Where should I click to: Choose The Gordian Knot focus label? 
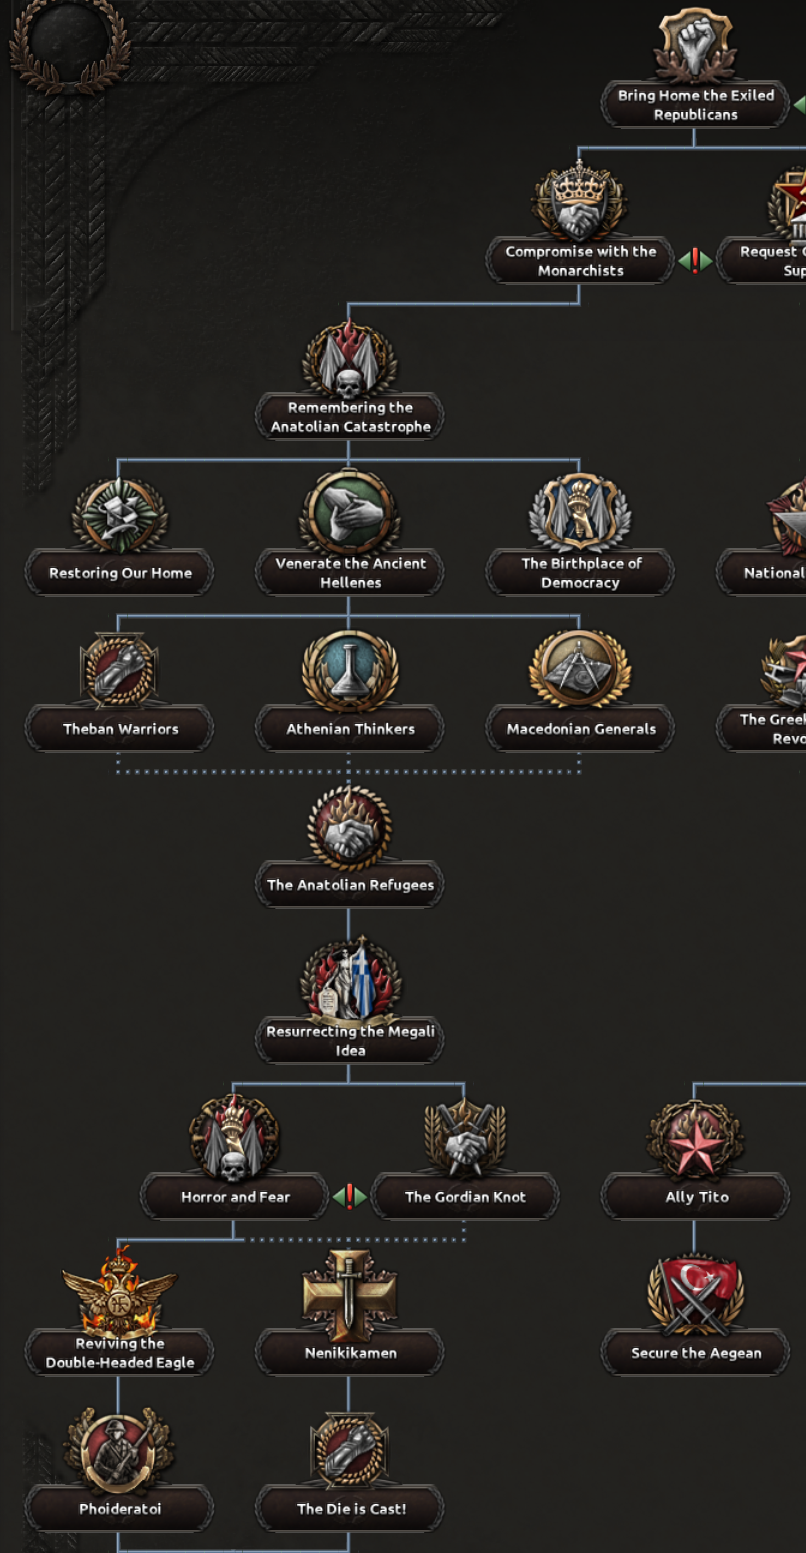pyautogui.click(x=465, y=1197)
